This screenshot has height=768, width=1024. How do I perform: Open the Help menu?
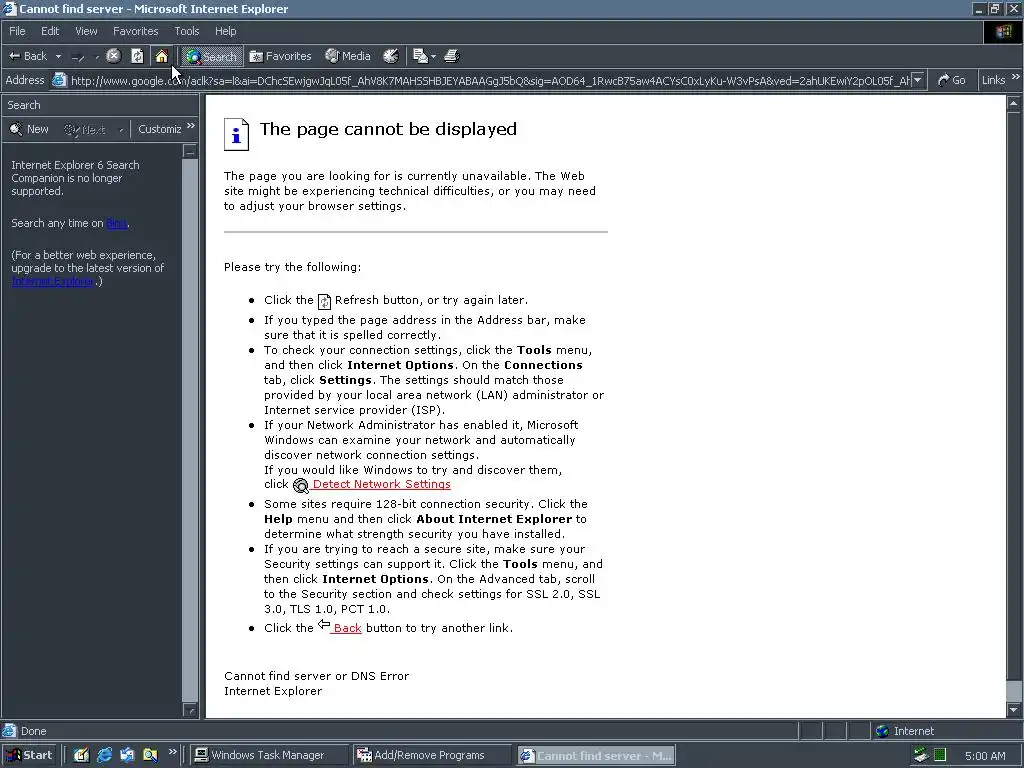(225, 31)
